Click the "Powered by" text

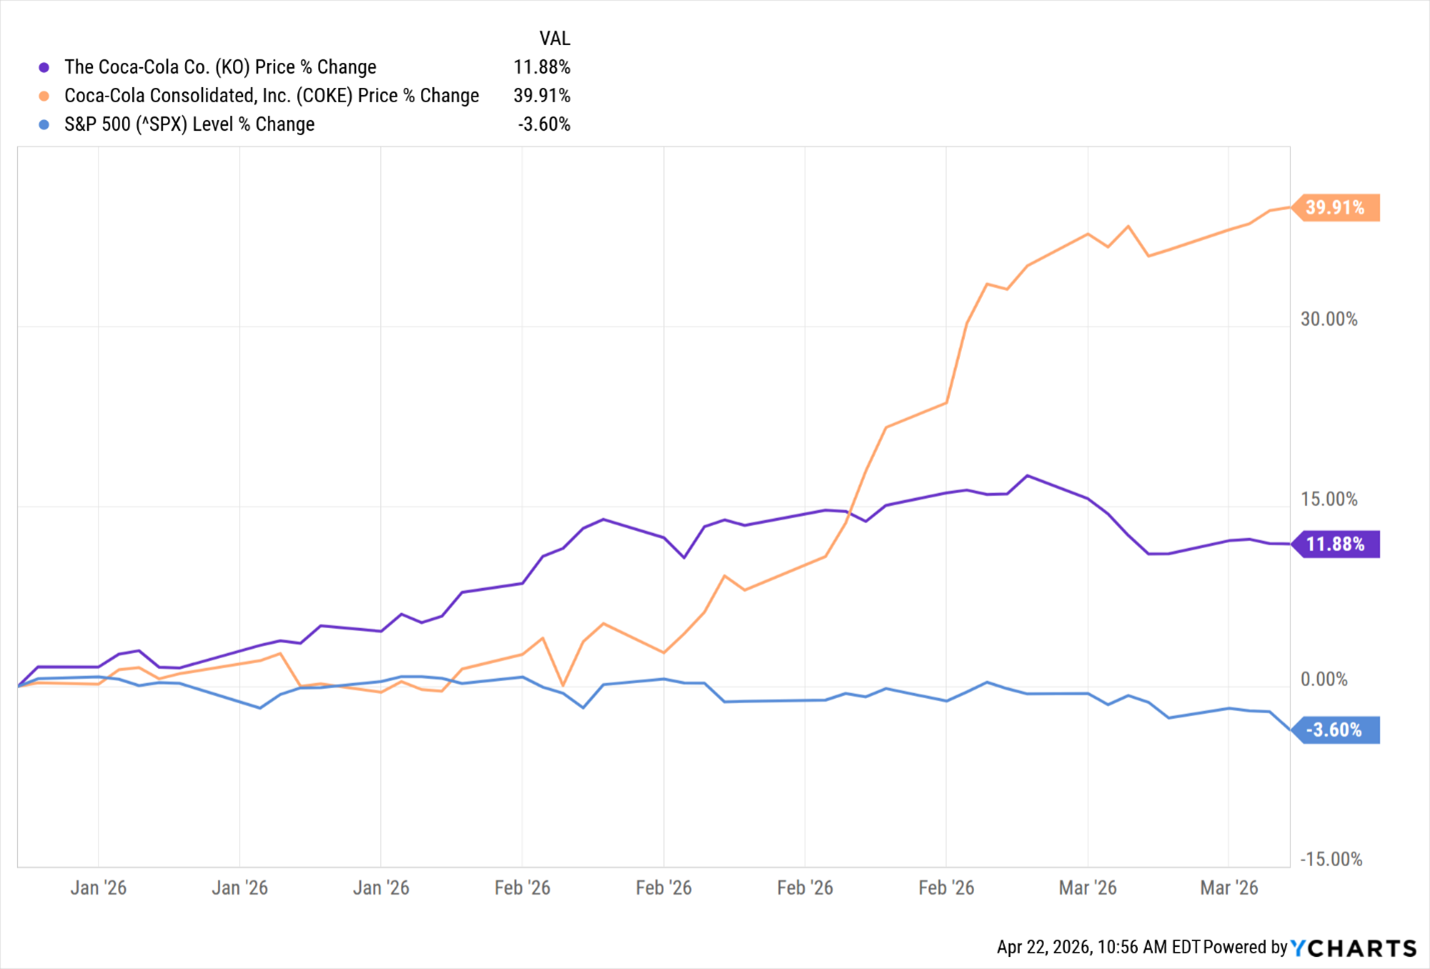(x=1245, y=948)
